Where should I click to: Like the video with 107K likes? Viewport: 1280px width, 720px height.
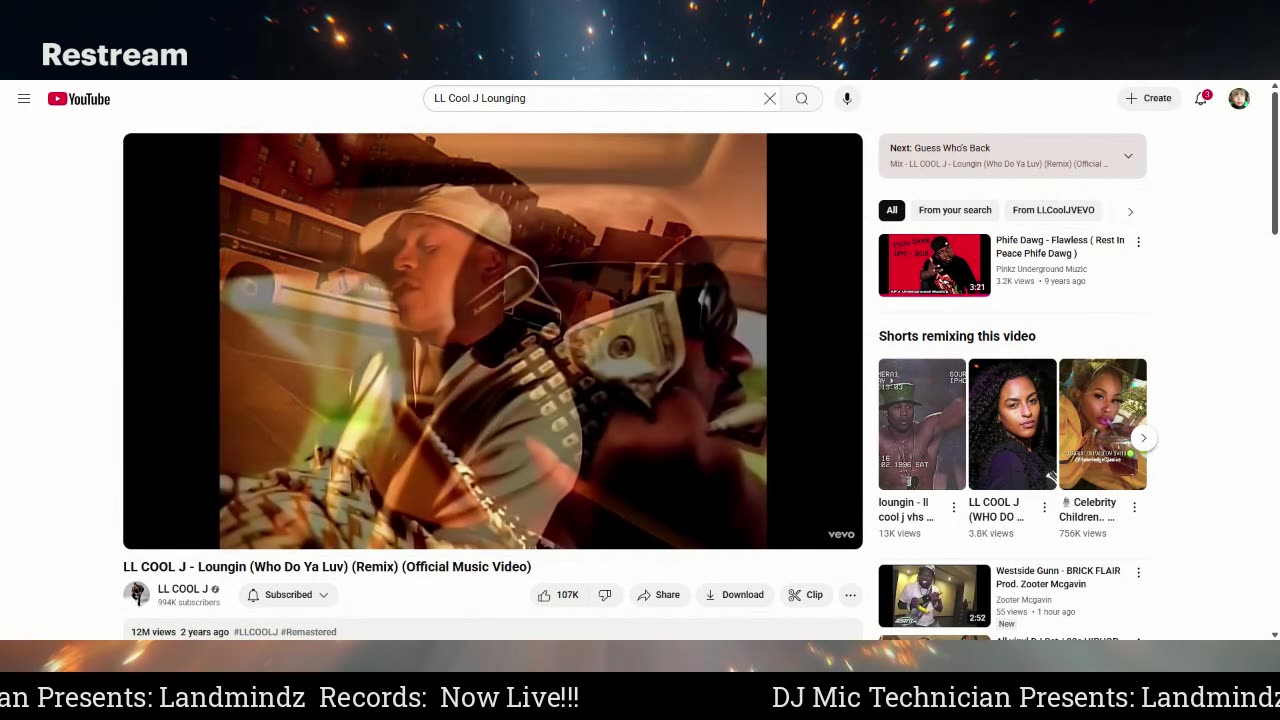click(558, 595)
